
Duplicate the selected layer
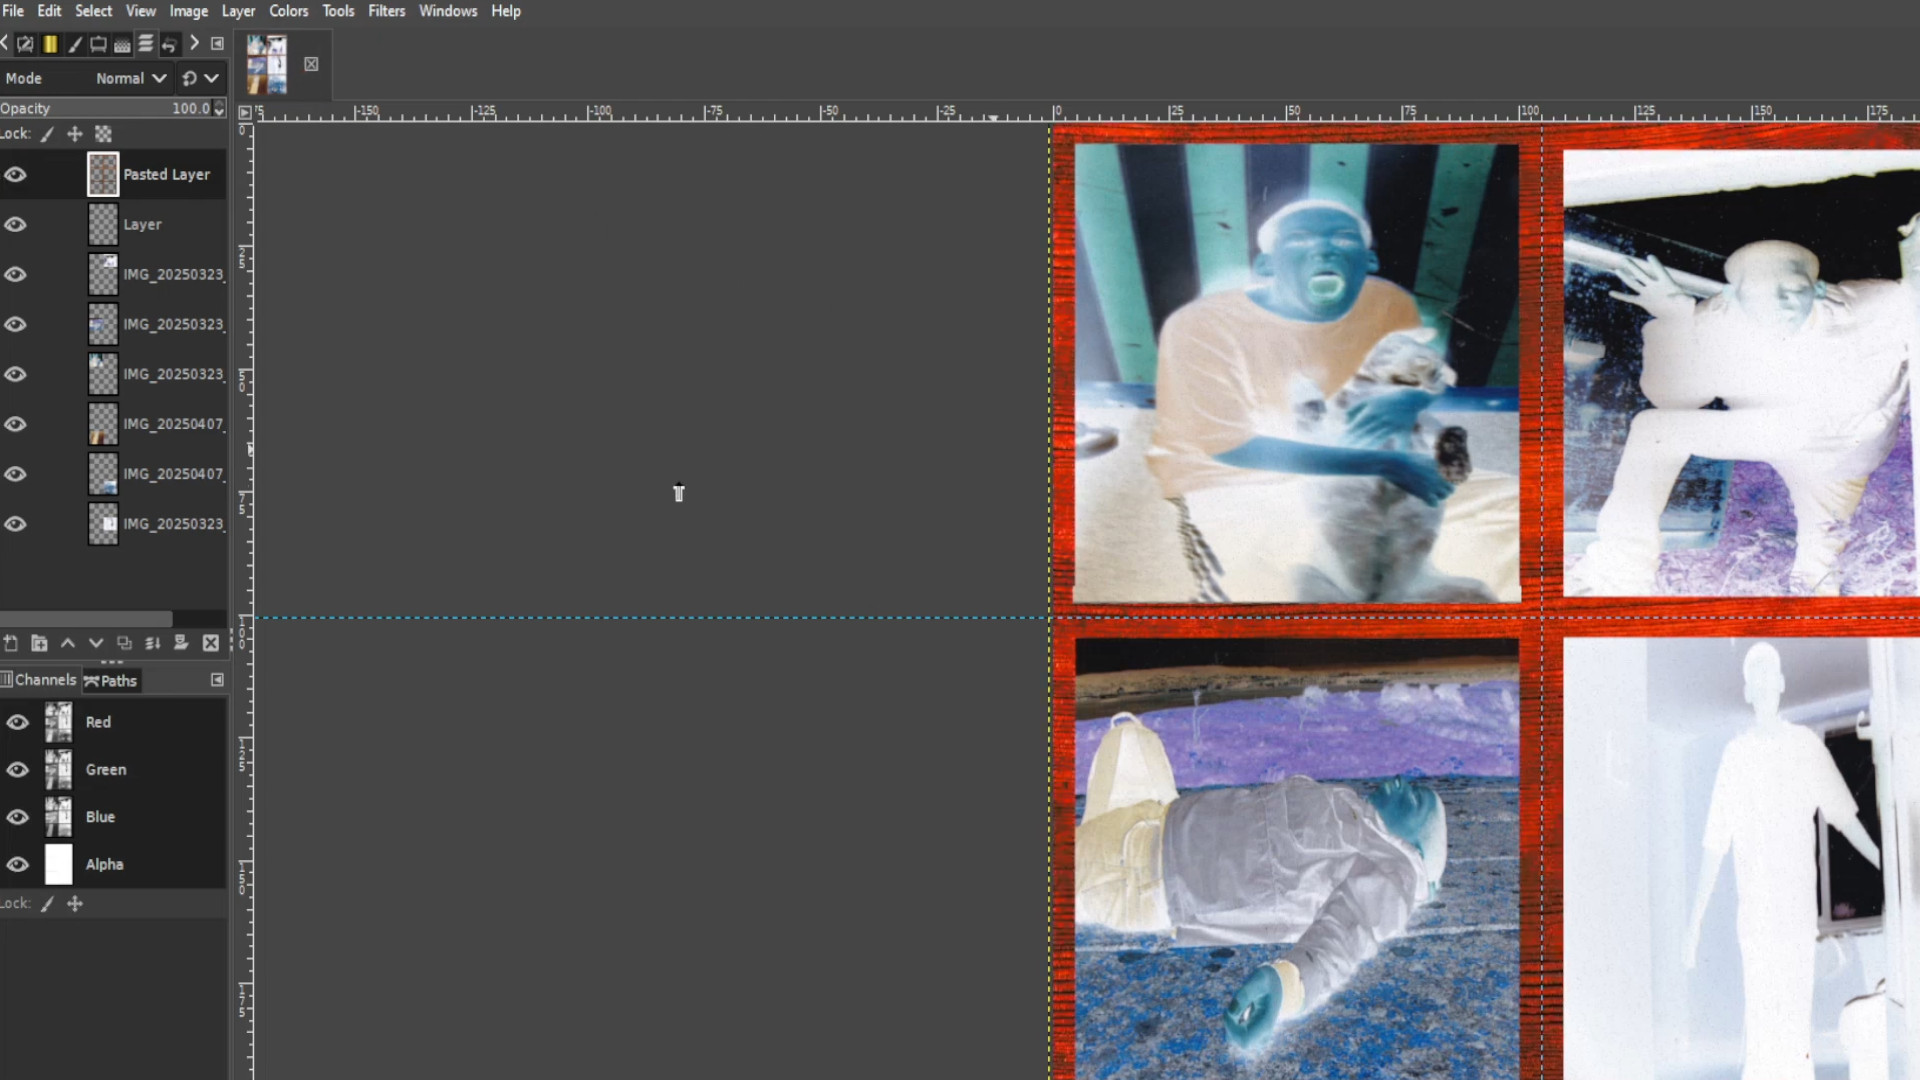(124, 643)
